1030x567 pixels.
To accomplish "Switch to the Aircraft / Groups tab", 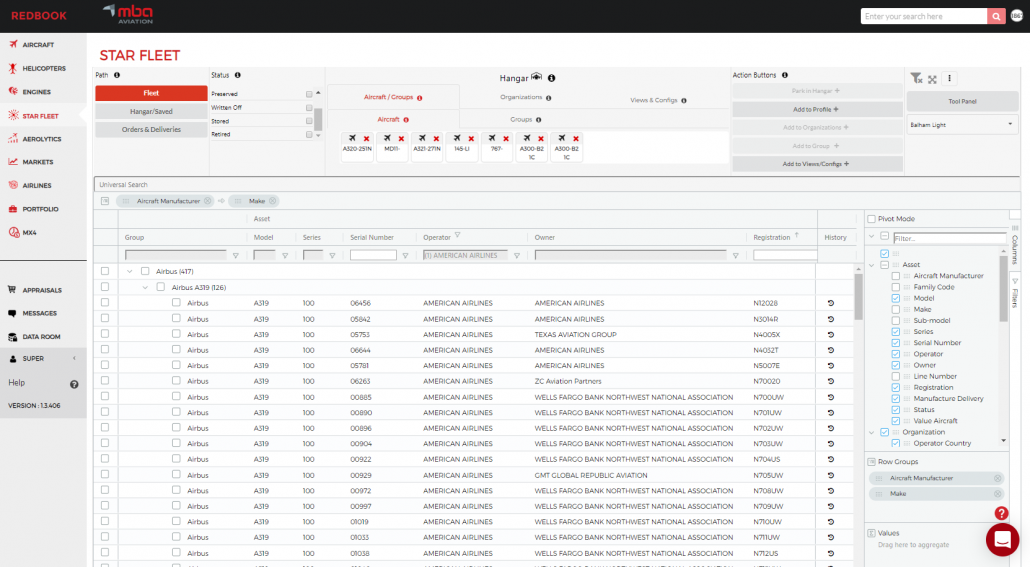I will point(392,97).
